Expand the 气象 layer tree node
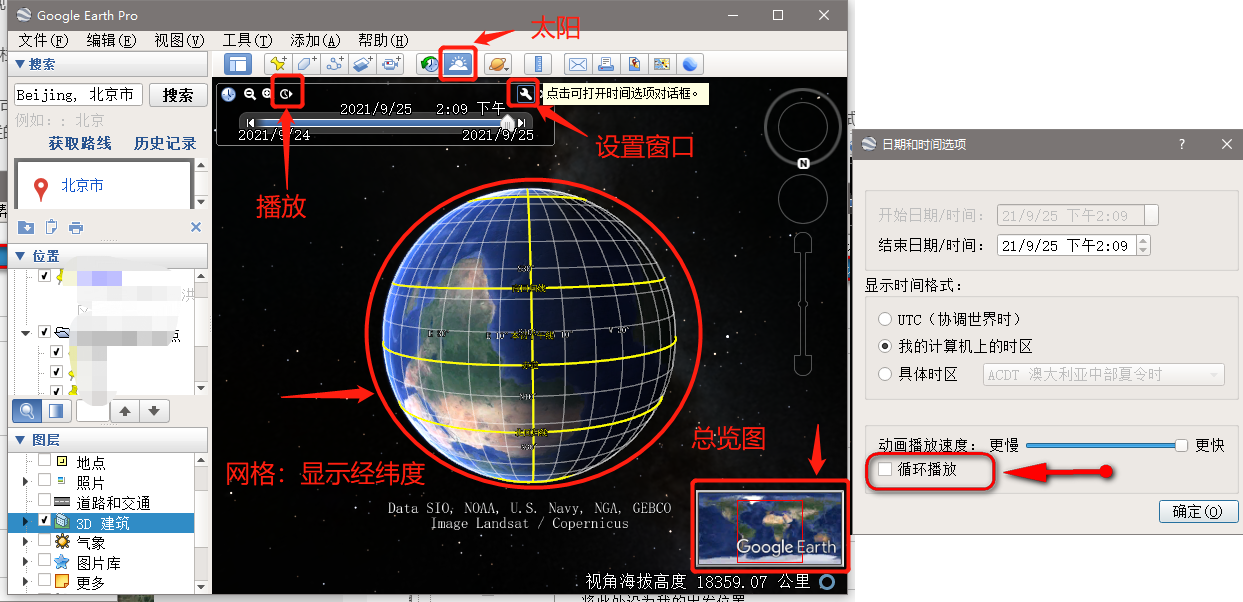Screen dimensions: 1243x602 point(26,541)
